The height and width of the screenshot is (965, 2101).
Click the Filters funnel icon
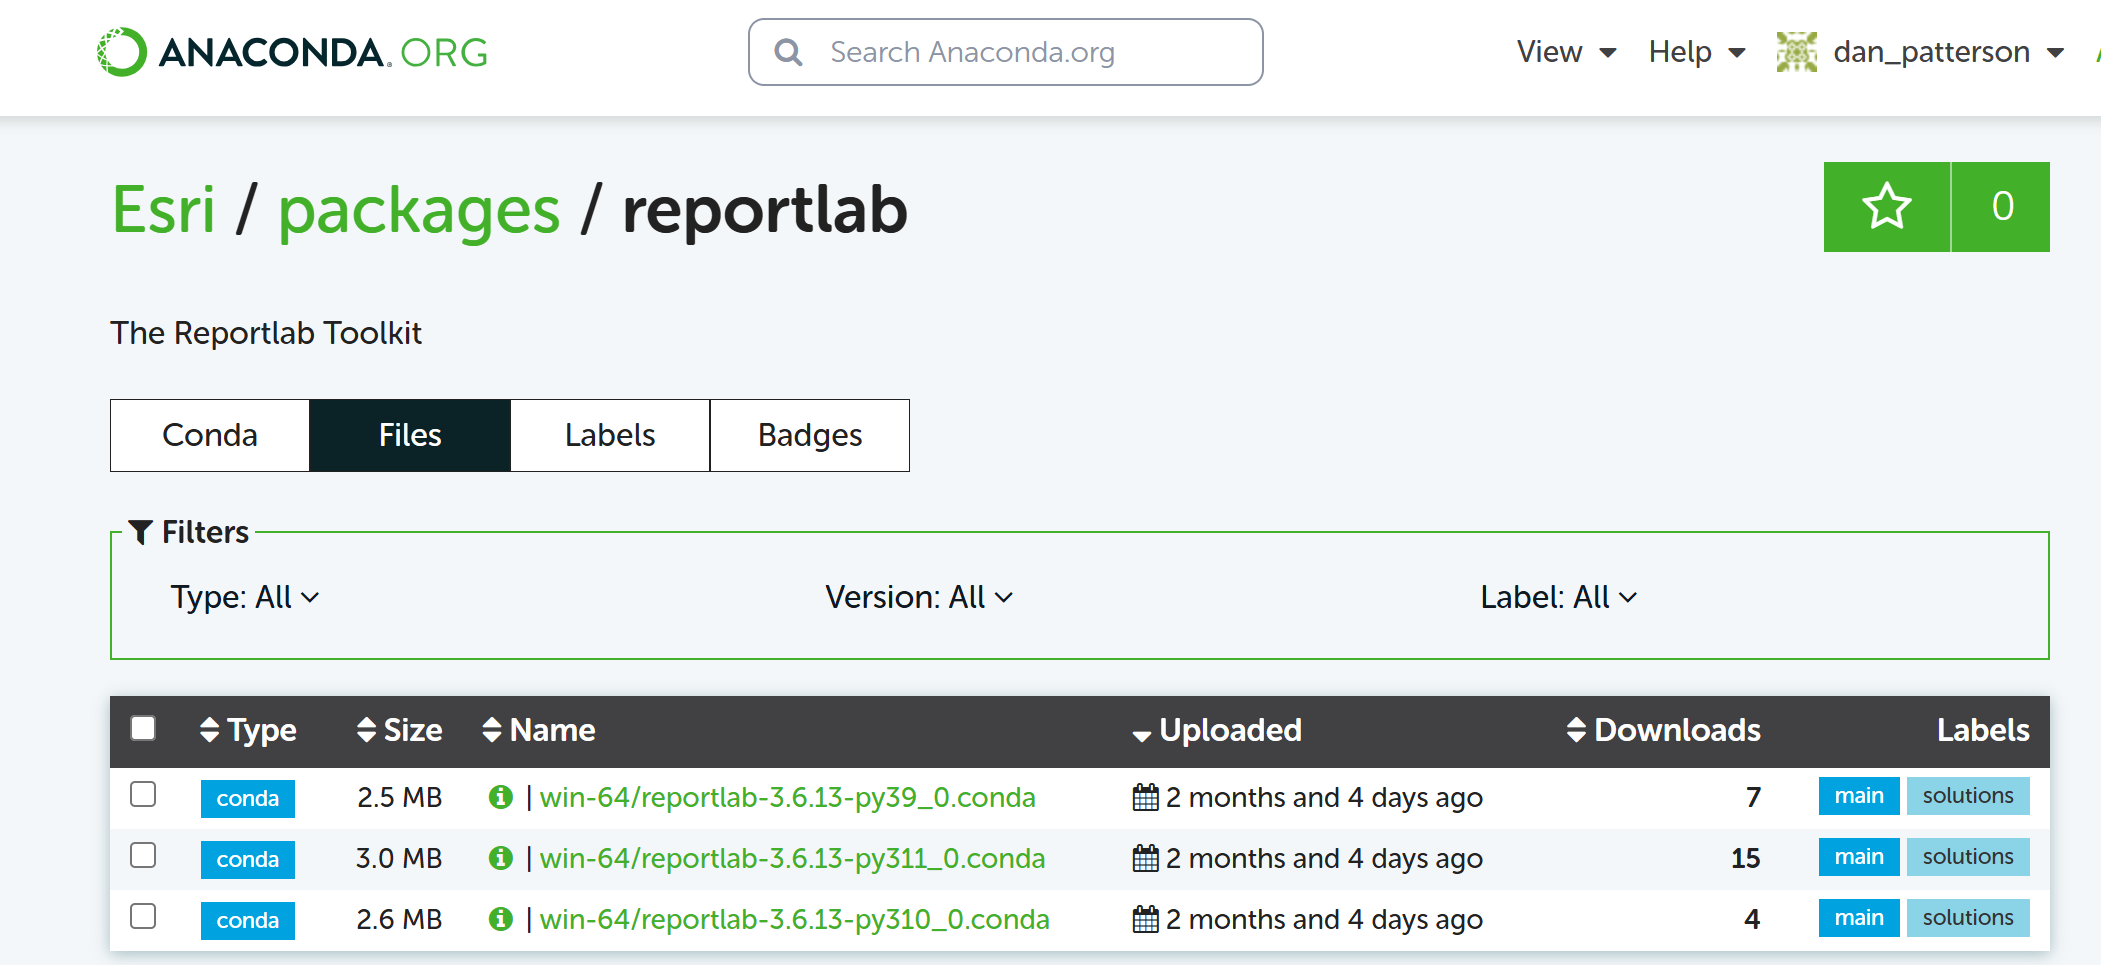tap(142, 531)
